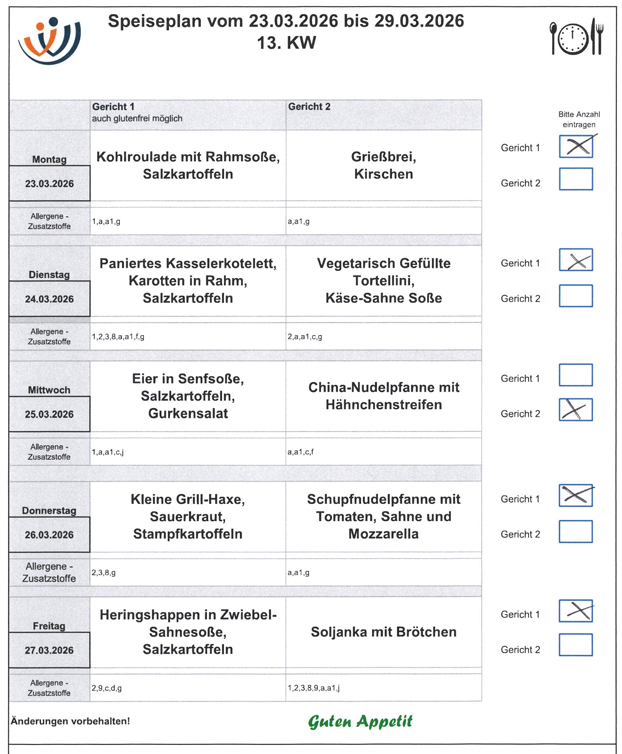Image resolution: width=622 pixels, height=754 pixels.
Task: Click the China-Nudelpfanne mit Hähnchenstreifen dish
Action: 383,396
